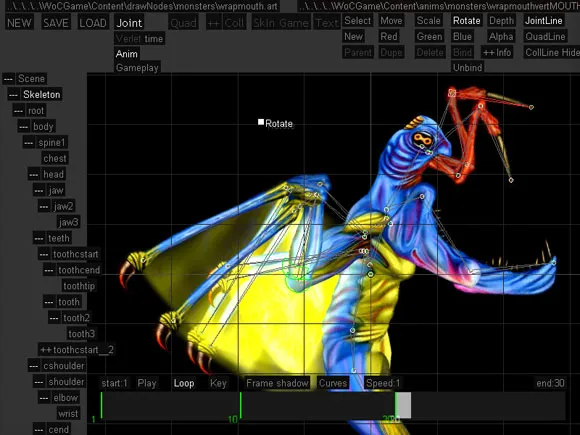The width and height of the screenshot is (580, 435).
Task: Click the Delete button
Action: point(430,53)
